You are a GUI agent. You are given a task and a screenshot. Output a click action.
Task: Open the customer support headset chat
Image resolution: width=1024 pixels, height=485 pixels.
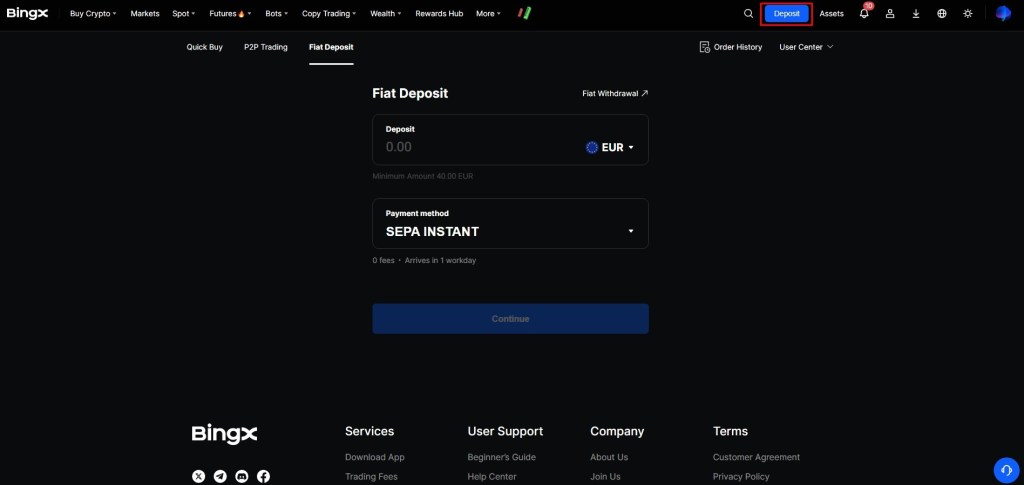click(x=1006, y=469)
